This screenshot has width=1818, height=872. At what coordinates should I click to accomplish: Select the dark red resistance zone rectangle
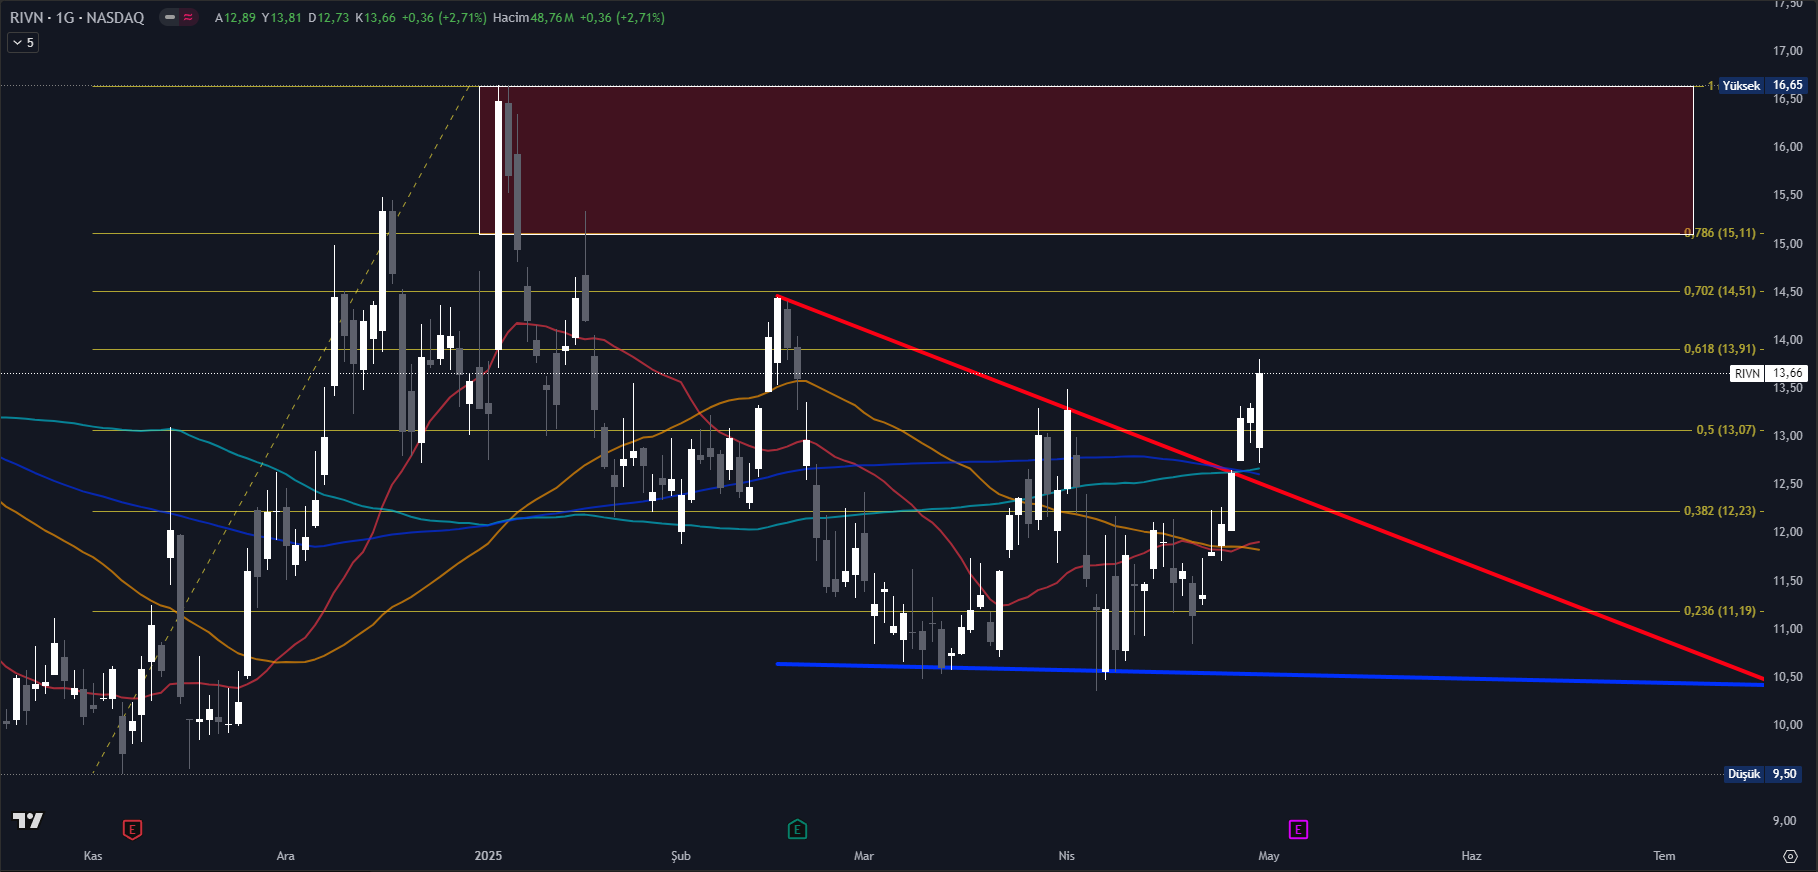coord(1086,160)
